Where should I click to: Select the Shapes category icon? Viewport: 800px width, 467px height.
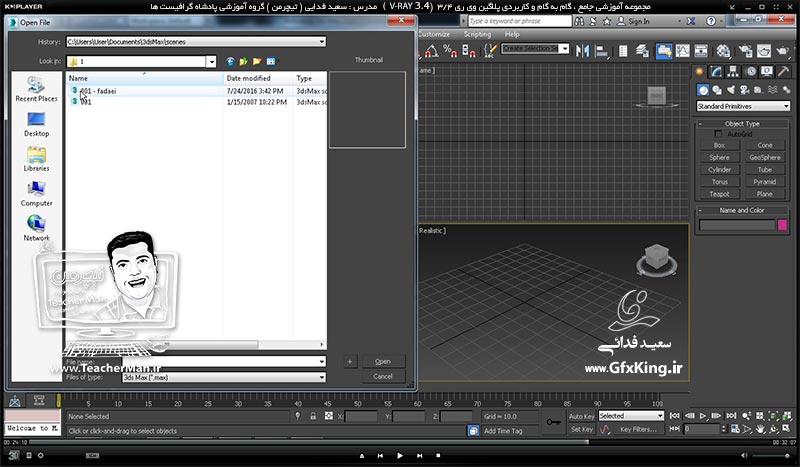pos(717,90)
